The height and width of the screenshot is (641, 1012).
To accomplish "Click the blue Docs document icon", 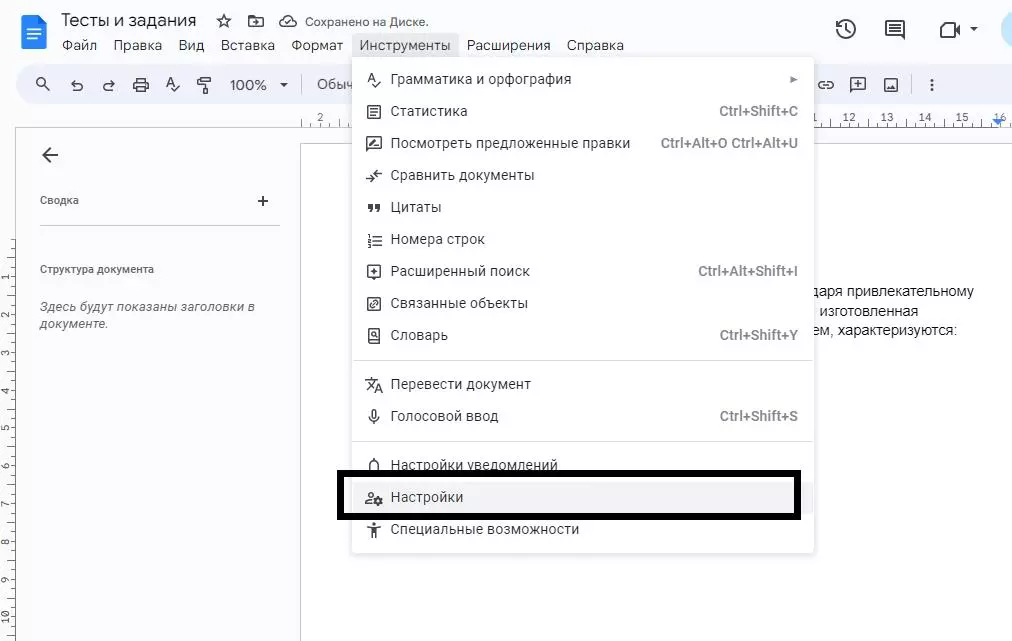I will pyautogui.click(x=33, y=30).
